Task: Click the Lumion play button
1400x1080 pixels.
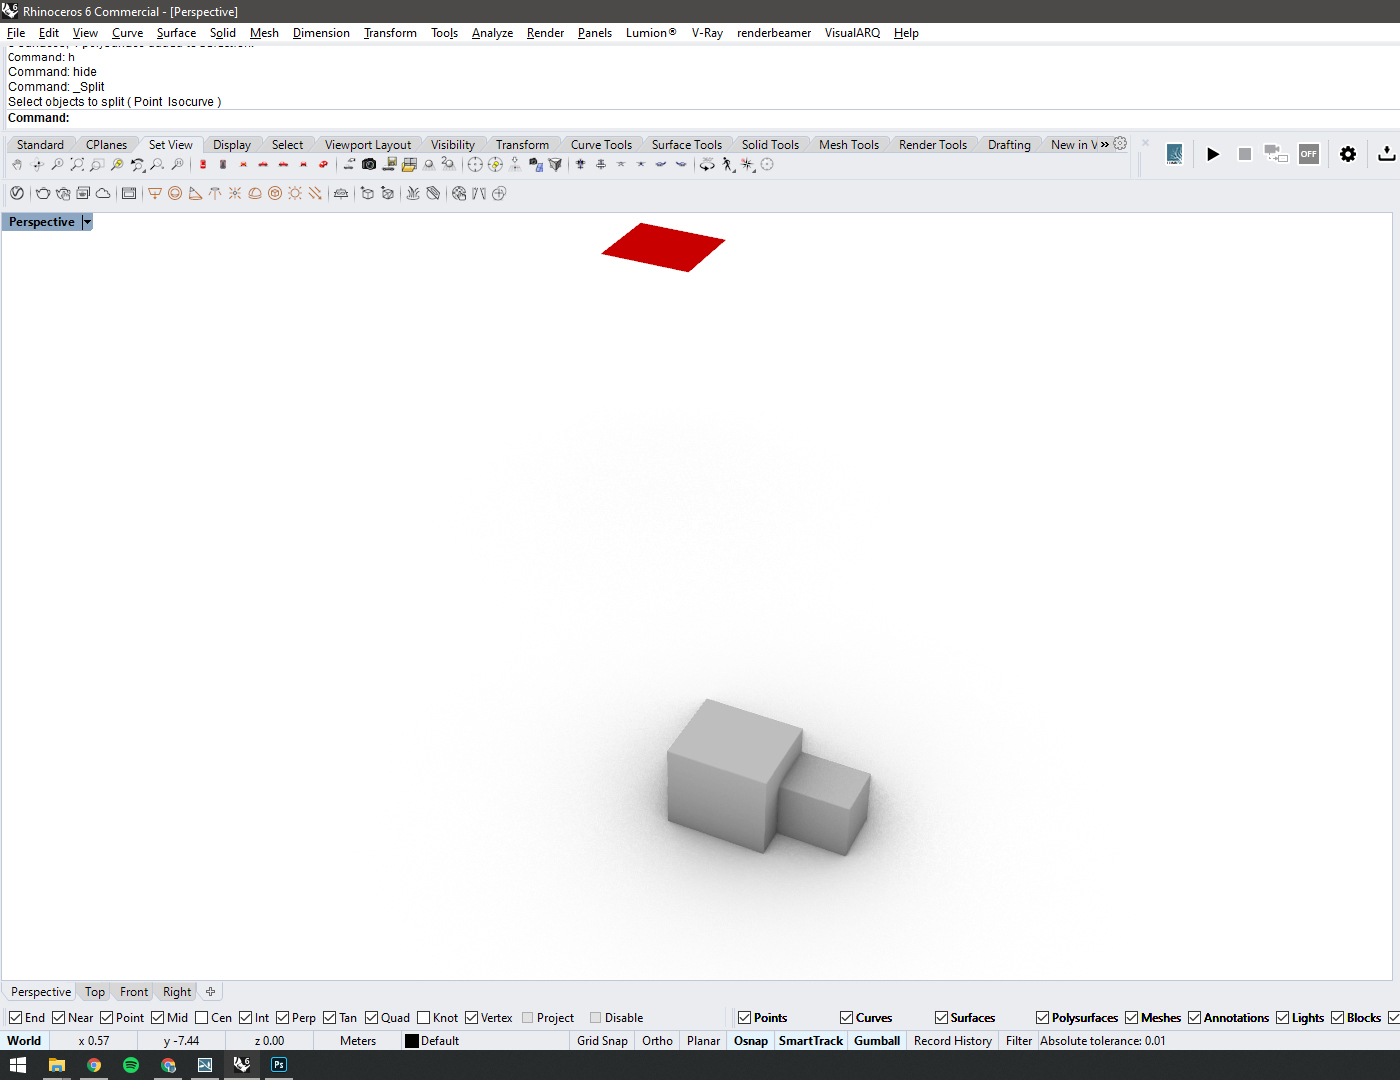Action: coord(1213,154)
